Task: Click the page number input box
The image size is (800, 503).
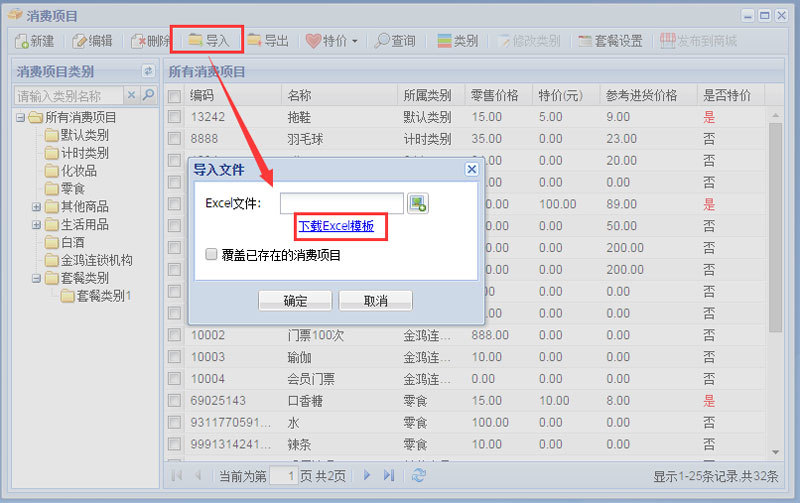Action: pos(283,476)
